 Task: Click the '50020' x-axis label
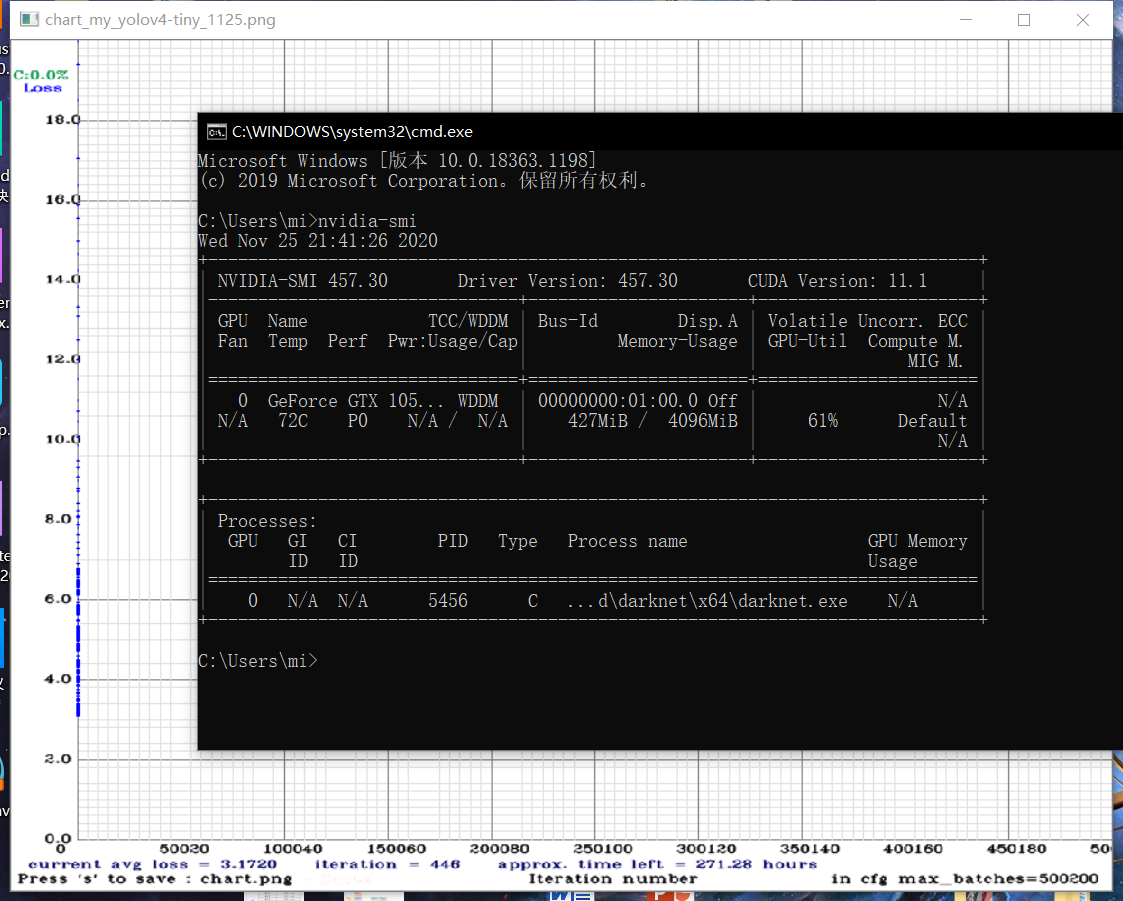(184, 849)
